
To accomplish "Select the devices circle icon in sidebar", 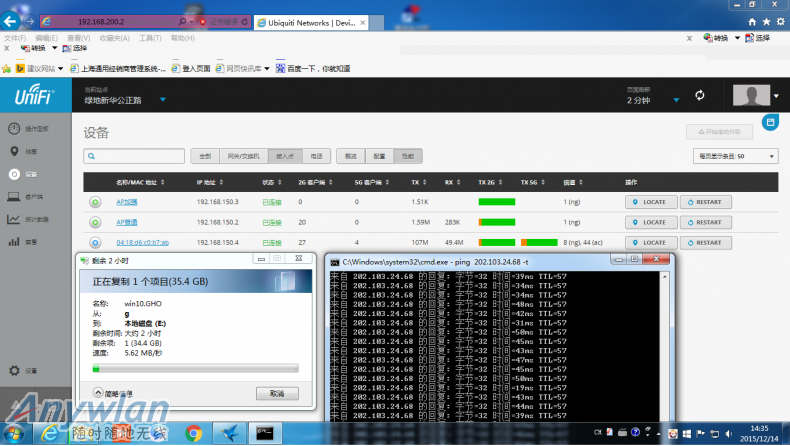I will tap(14, 174).
